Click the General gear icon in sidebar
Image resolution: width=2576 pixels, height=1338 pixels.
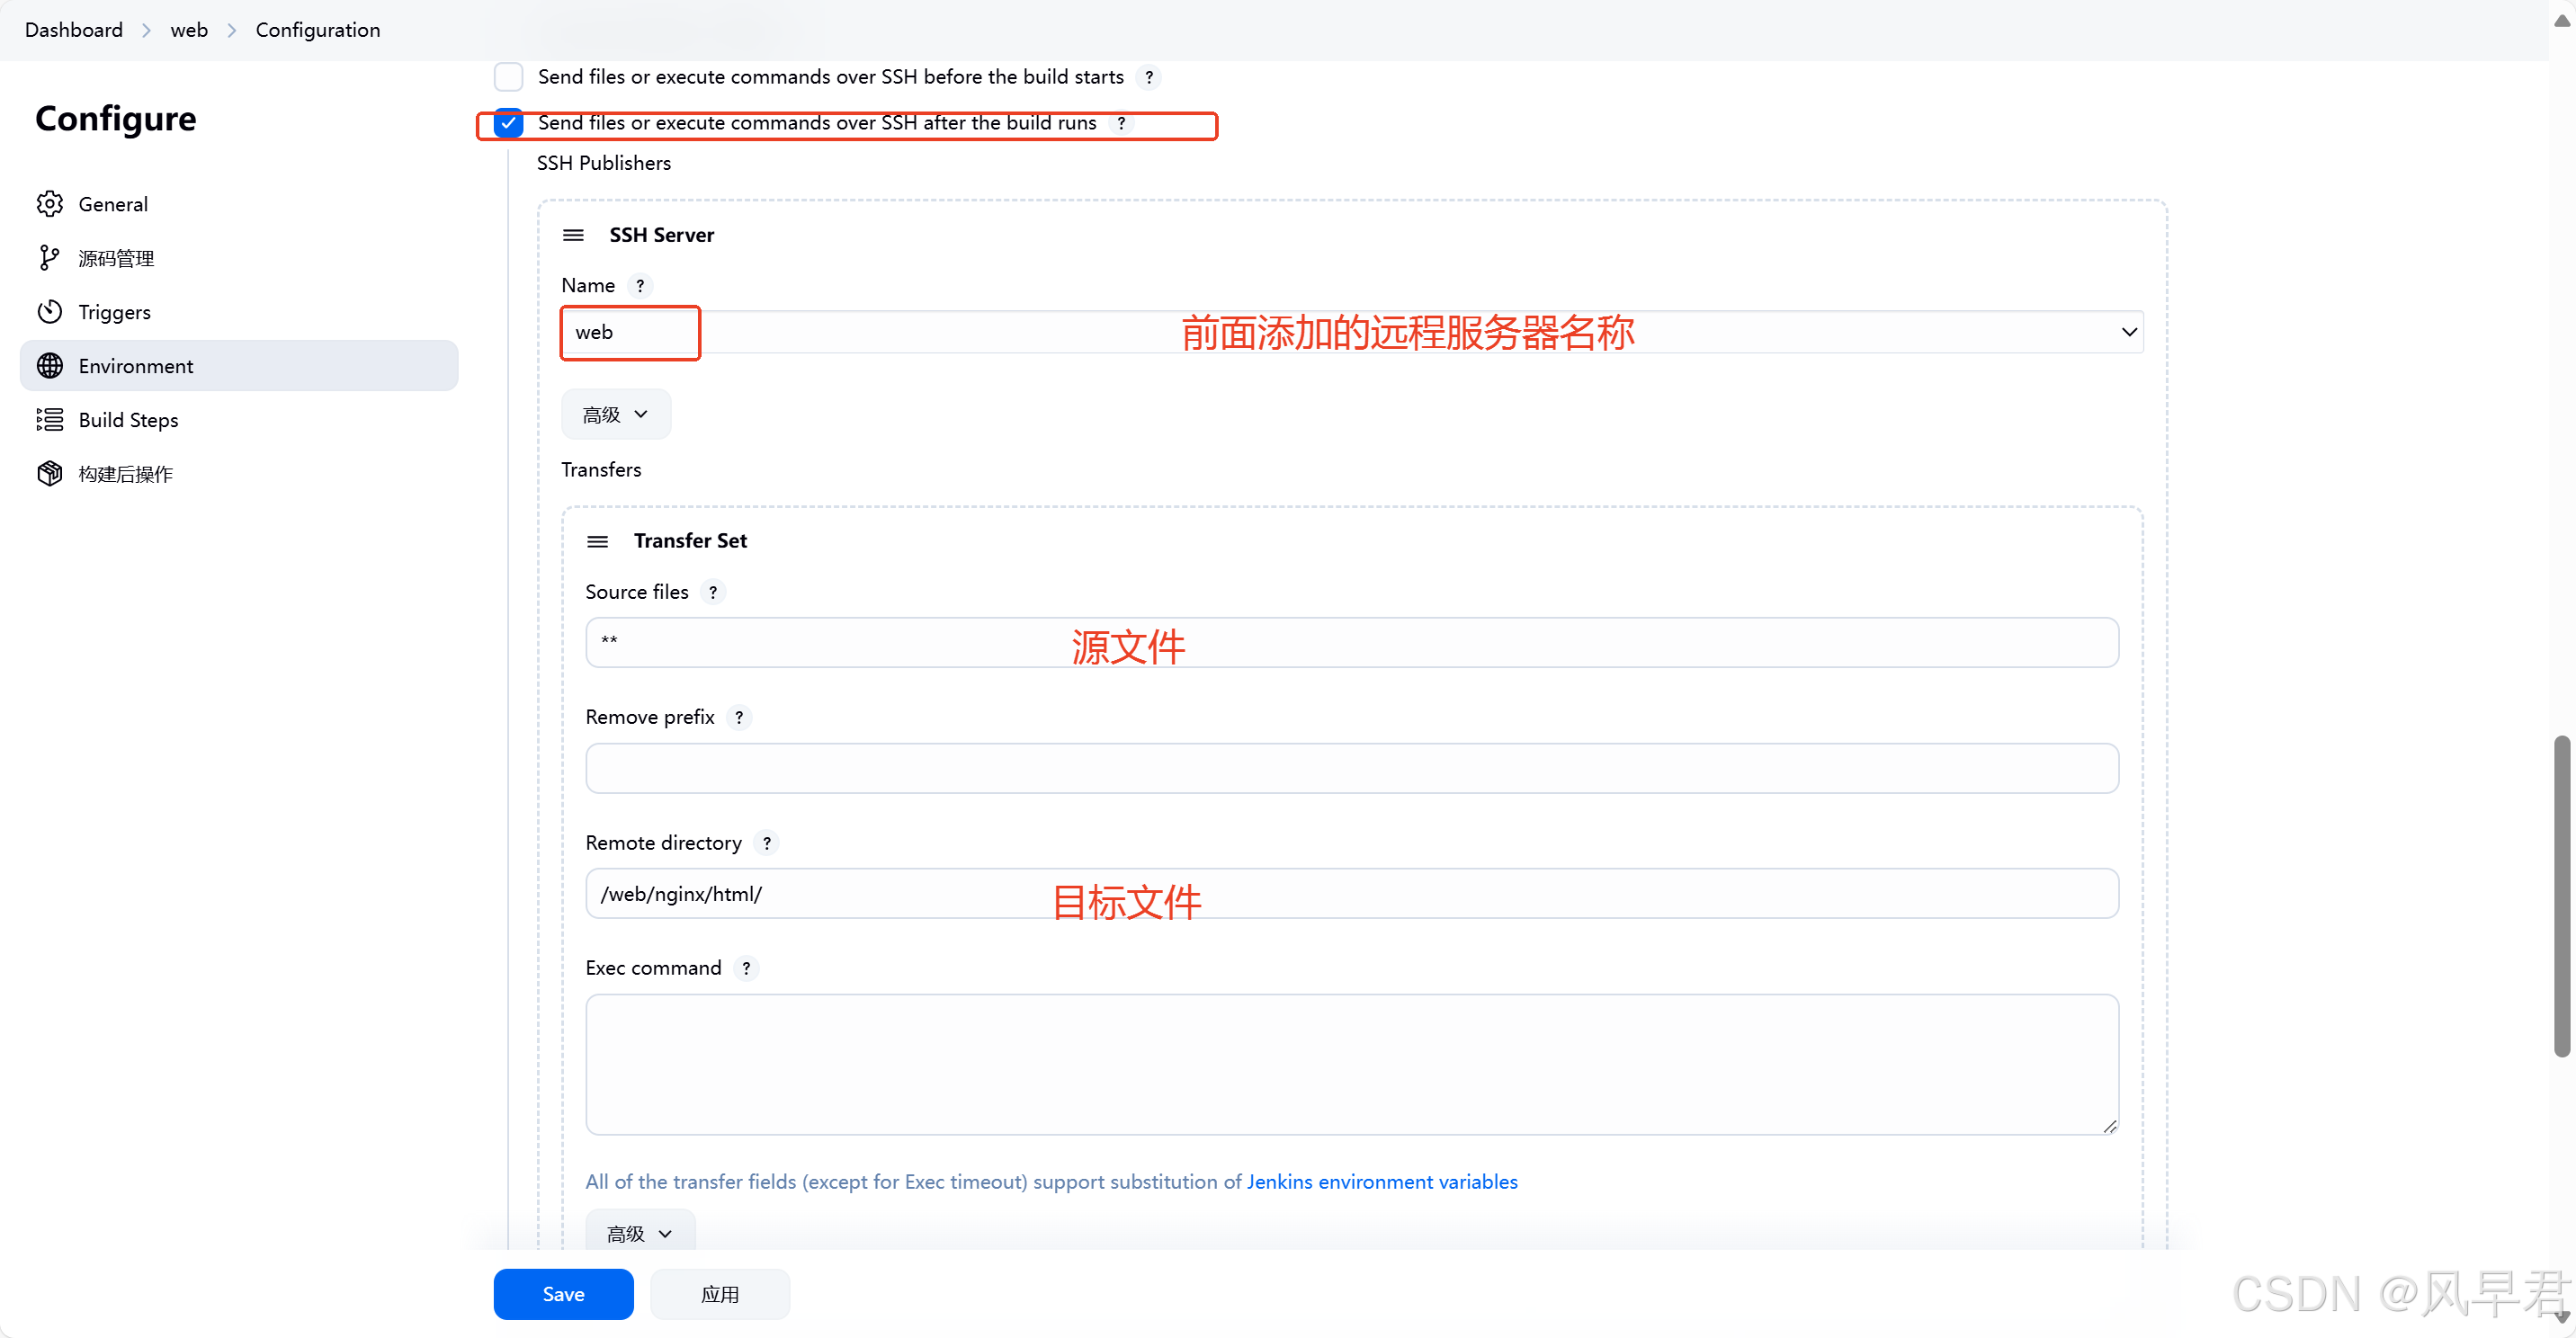(x=50, y=204)
